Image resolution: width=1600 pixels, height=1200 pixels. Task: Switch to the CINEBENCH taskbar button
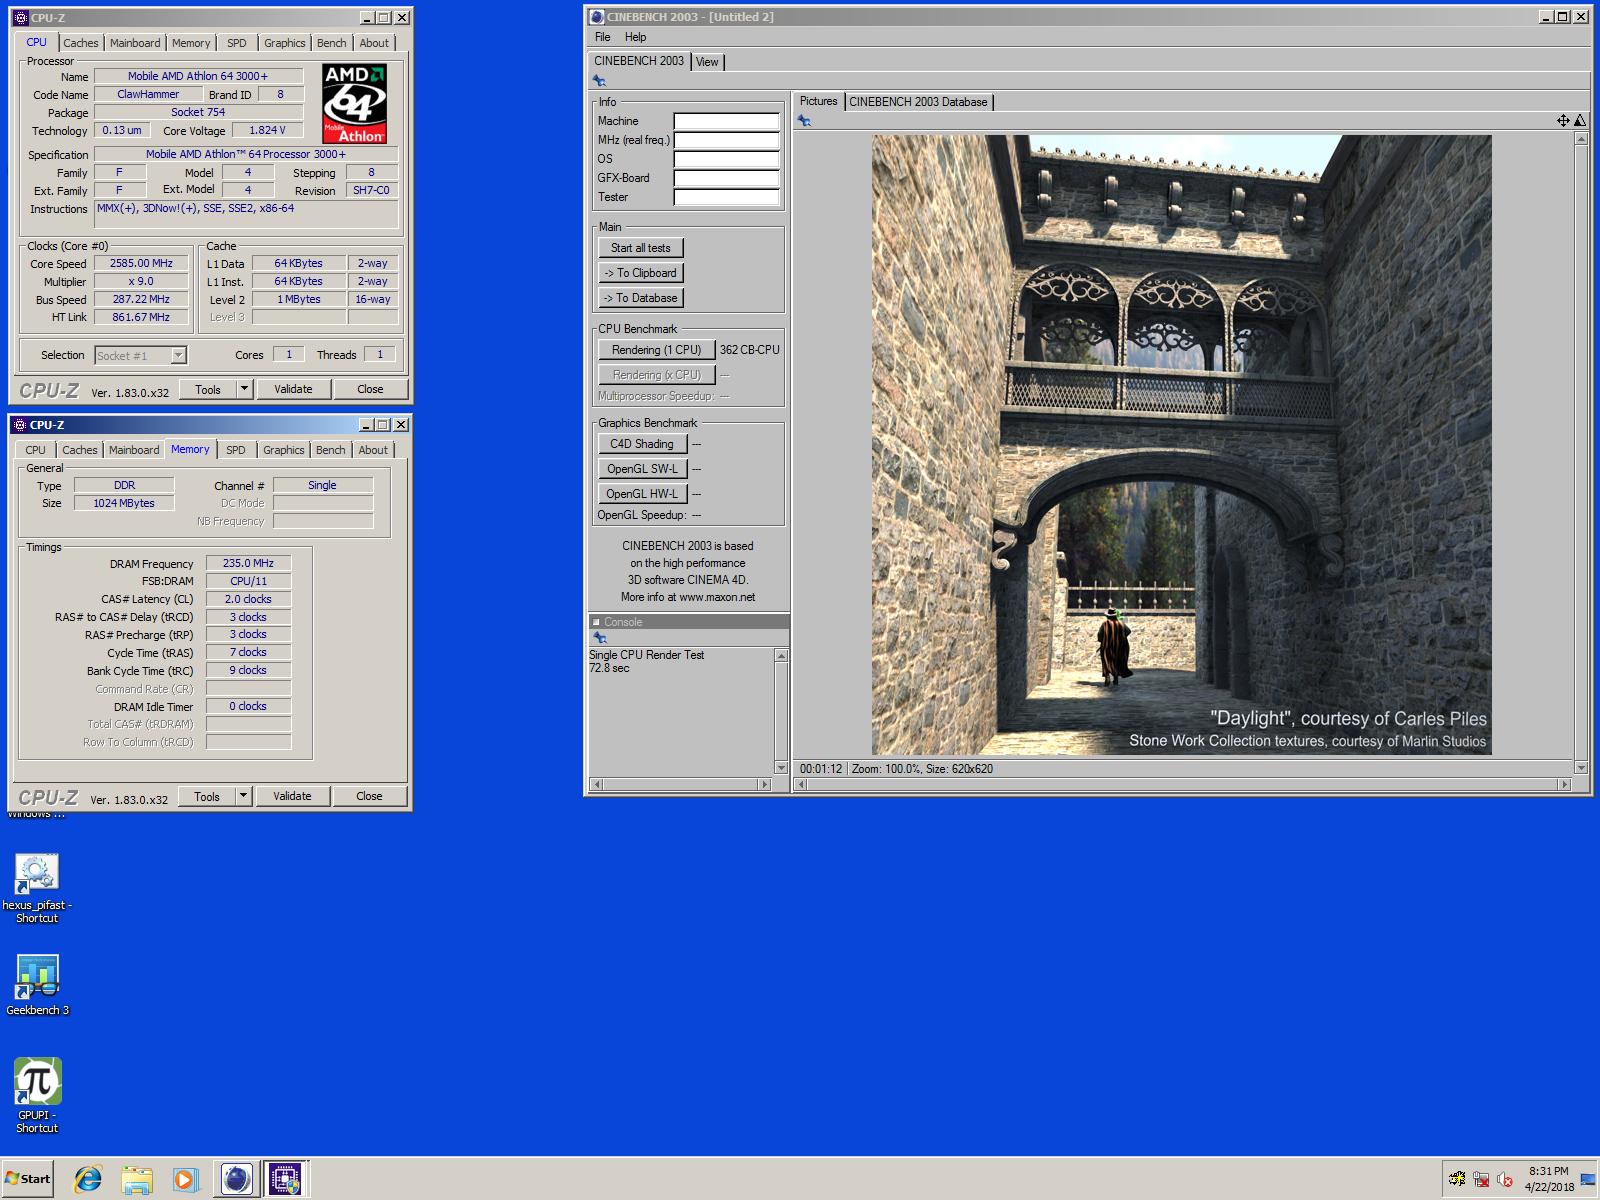(237, 1179)
